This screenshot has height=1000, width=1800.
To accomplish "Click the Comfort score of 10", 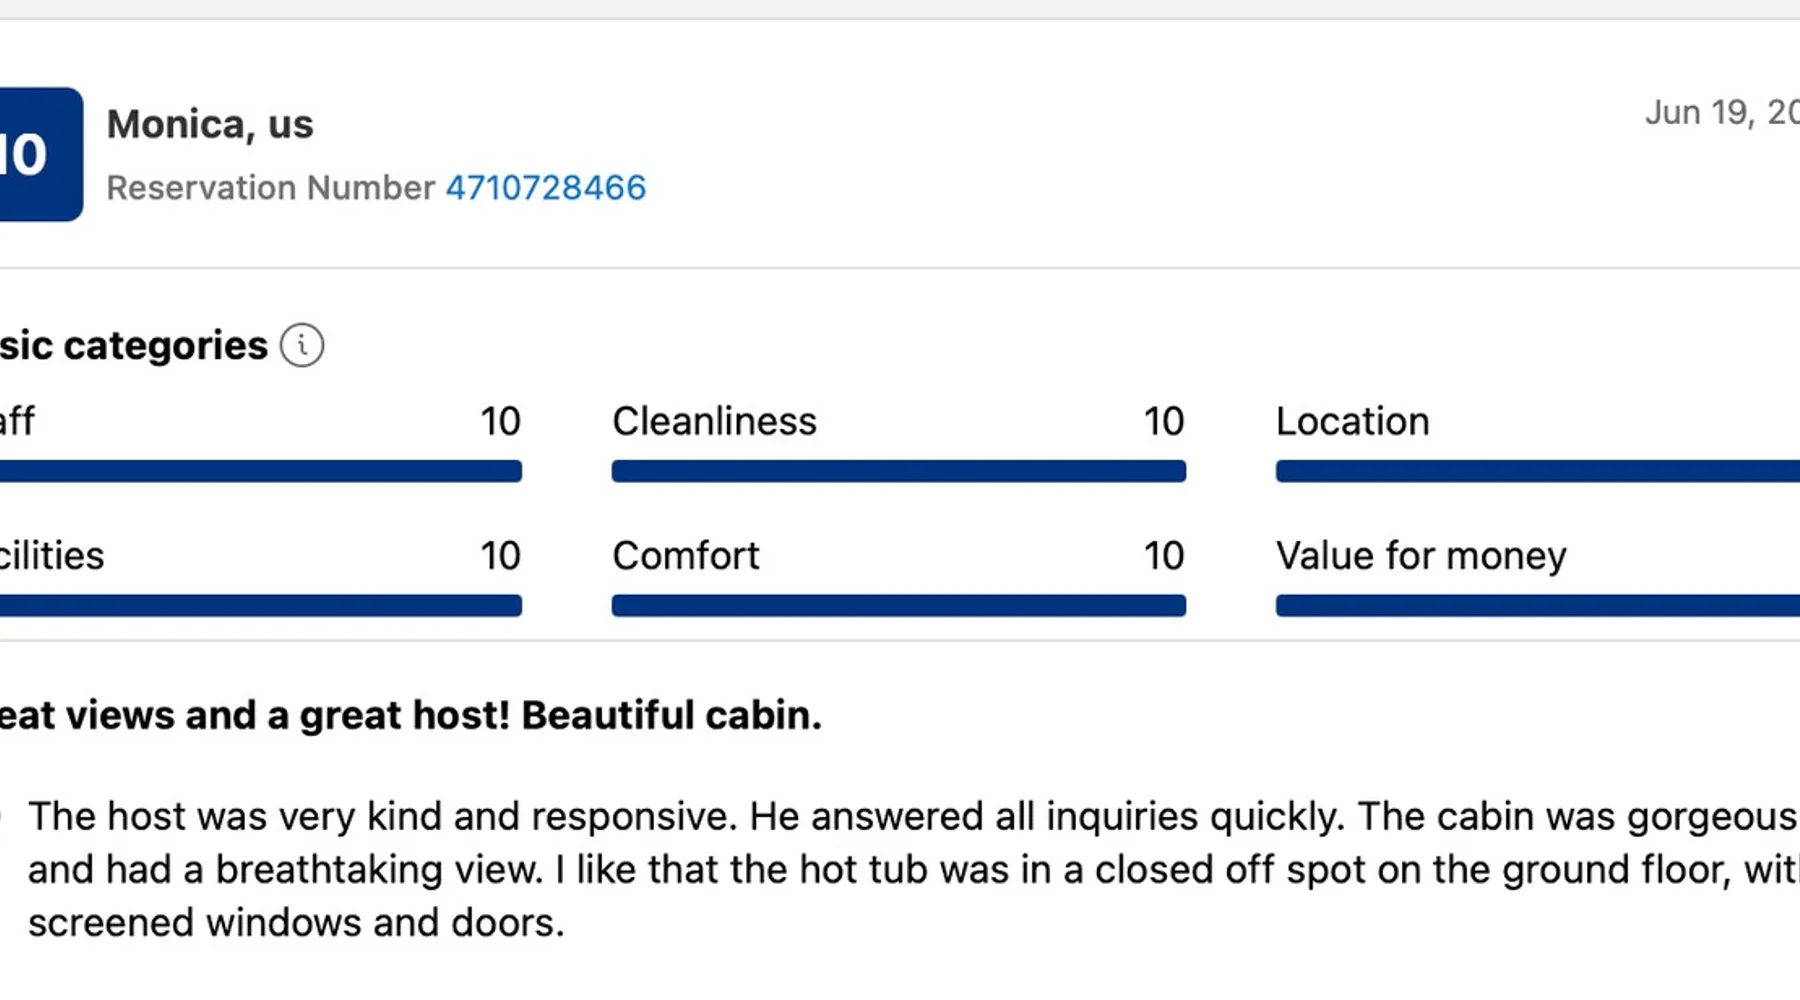I will click(x=1163, y=556).
